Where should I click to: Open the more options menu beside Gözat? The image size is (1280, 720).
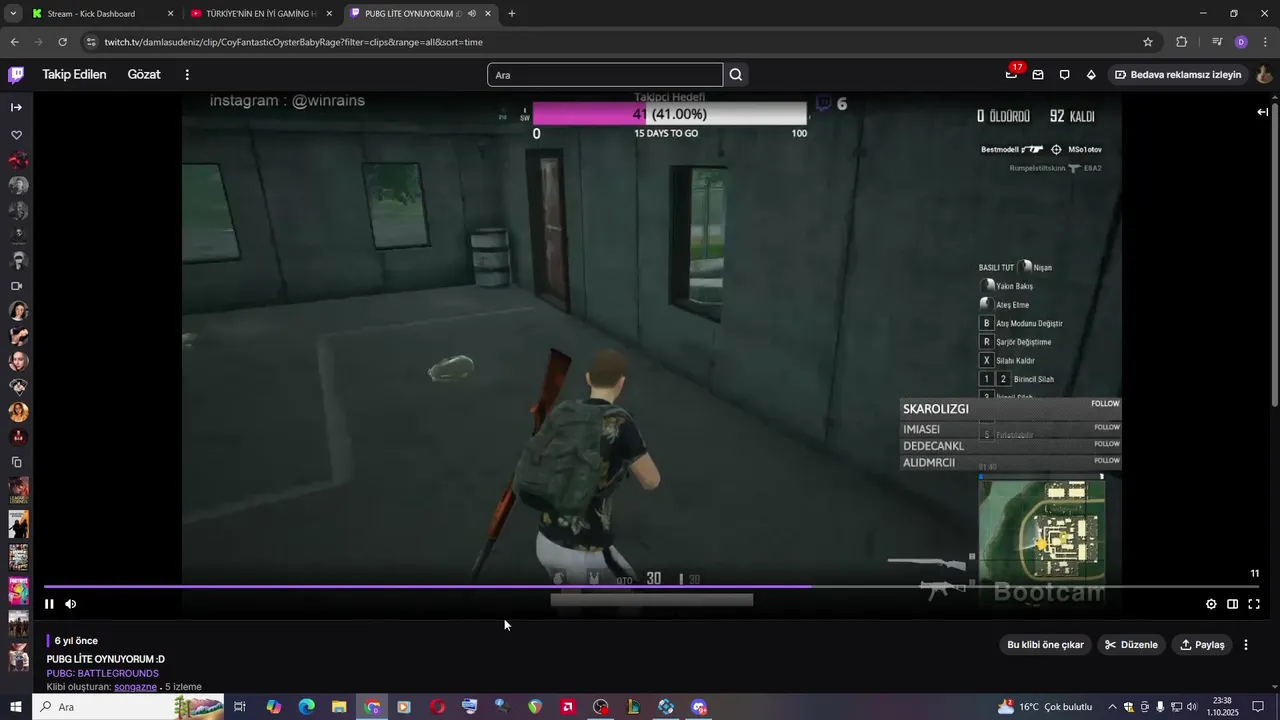[x=186, y=75]
